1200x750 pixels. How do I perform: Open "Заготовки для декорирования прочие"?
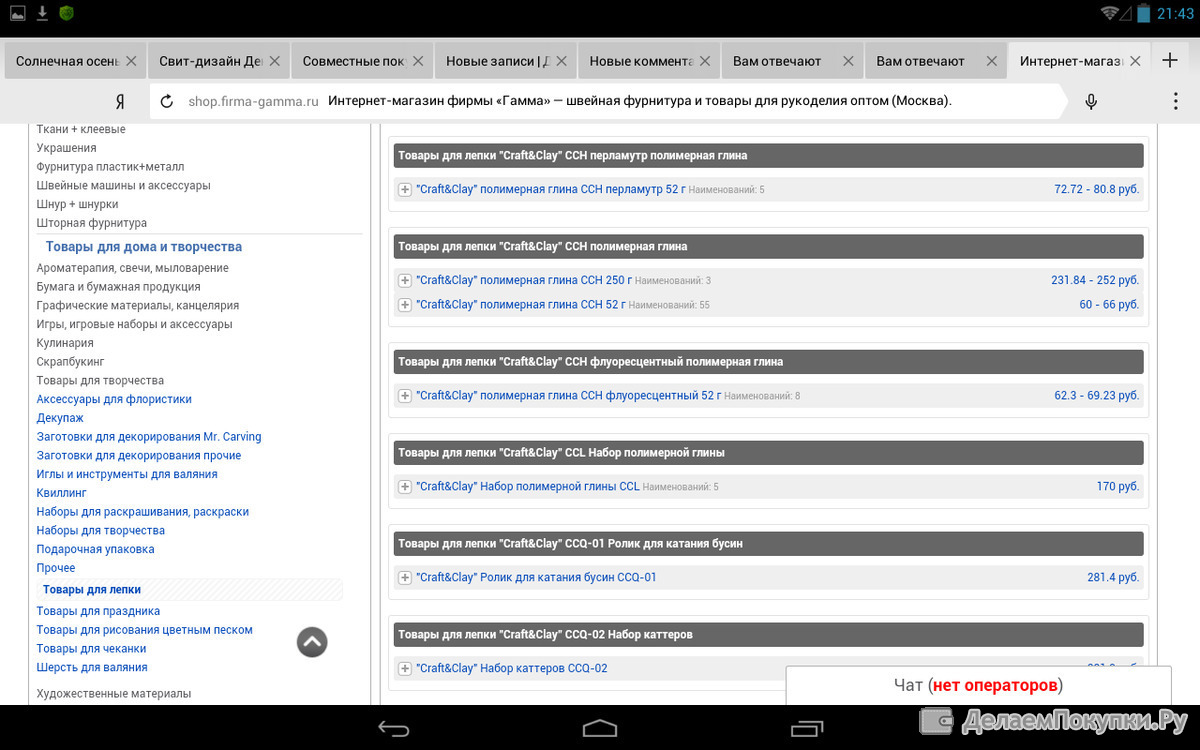[139, 455]
